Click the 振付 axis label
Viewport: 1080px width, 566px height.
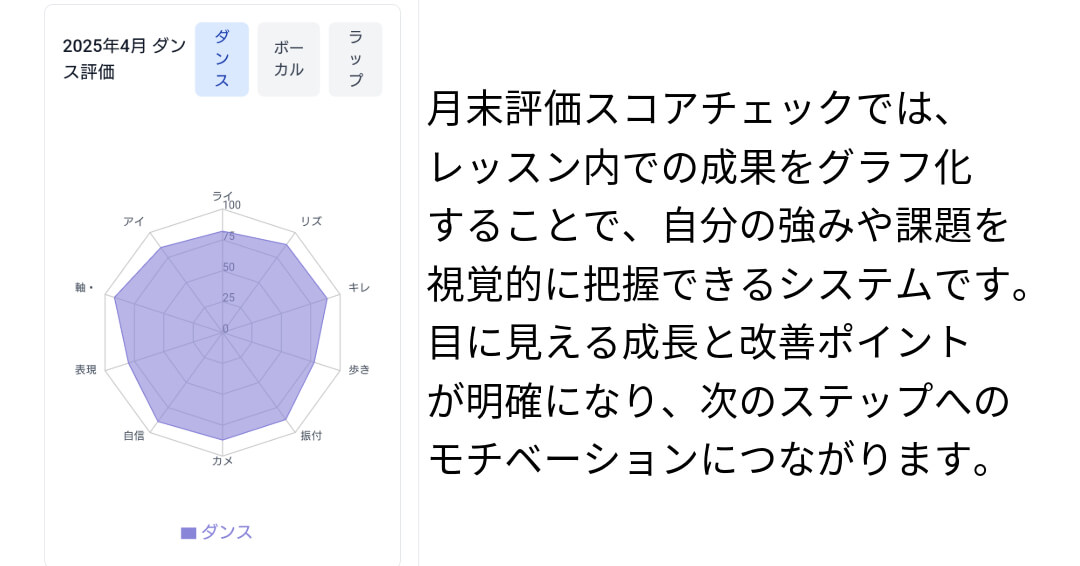(311, 435)
